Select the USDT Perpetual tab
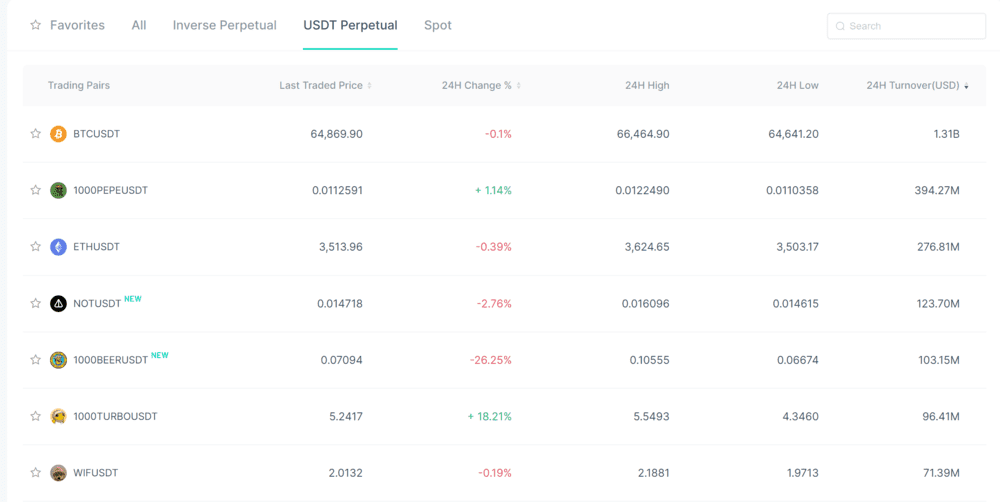Image resolution: width=1000 pixels, height=502 pixels. pos(350,26)
